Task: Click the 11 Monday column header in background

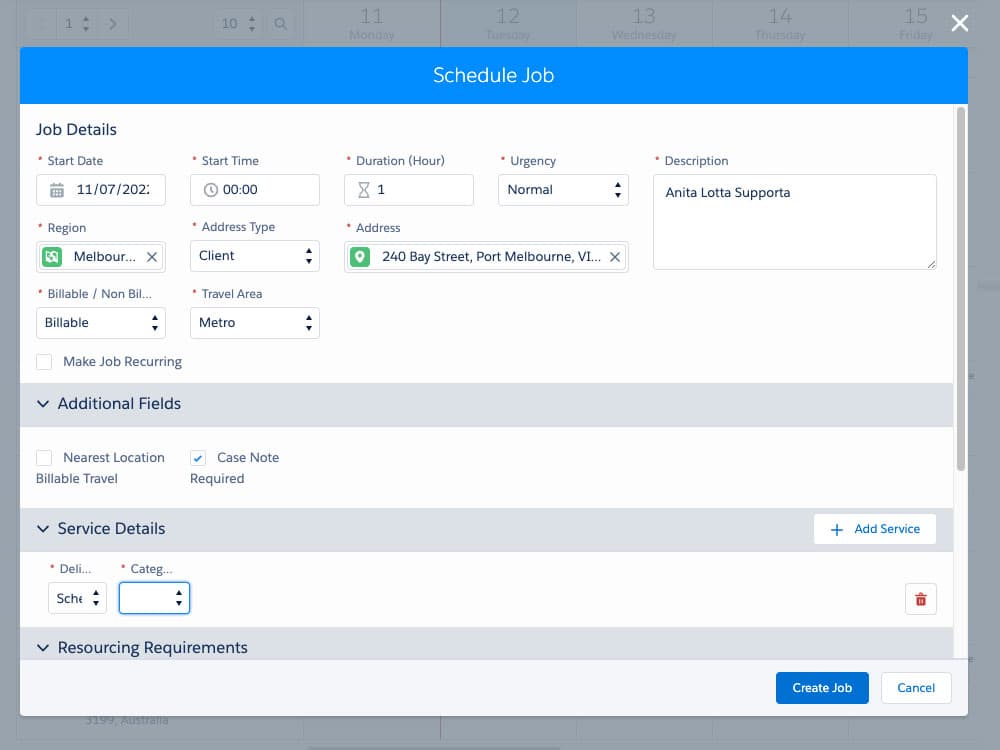Action: pos(372,24)
